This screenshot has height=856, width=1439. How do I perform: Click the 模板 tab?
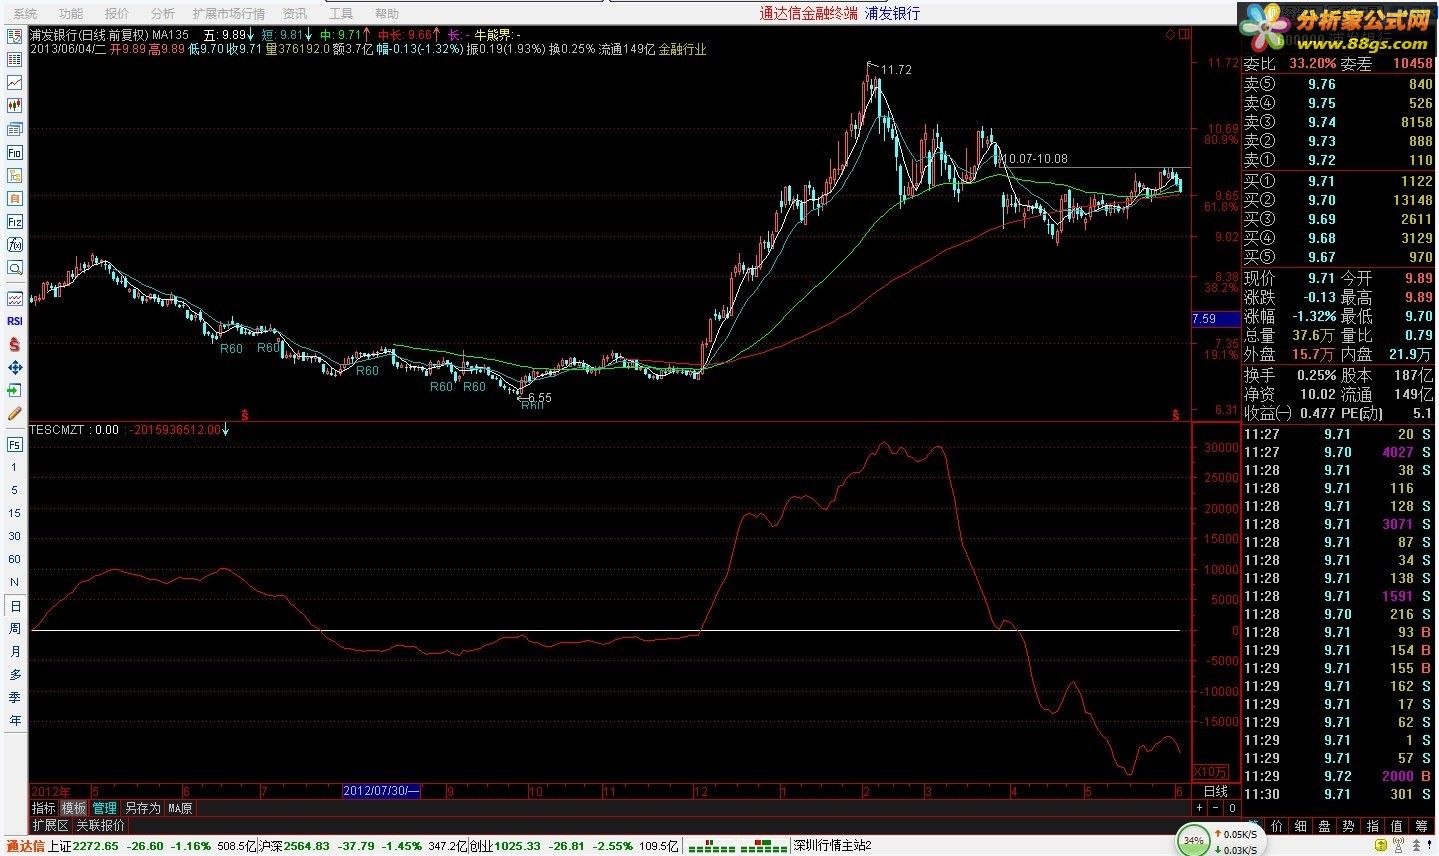74,808
